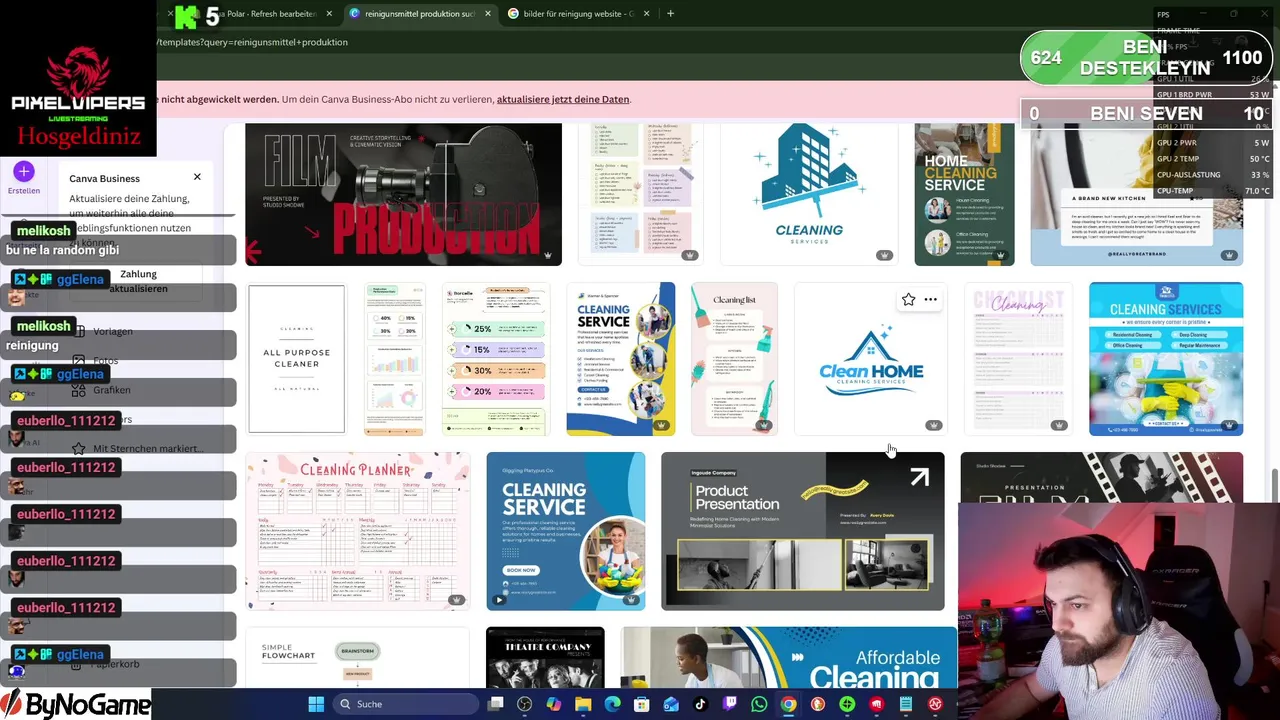The width and height of the screenshot is (1280, 720).
Task: Open blue Cleaning Services gloves template
Action: pyautogui.click(x=1166, y=359)
